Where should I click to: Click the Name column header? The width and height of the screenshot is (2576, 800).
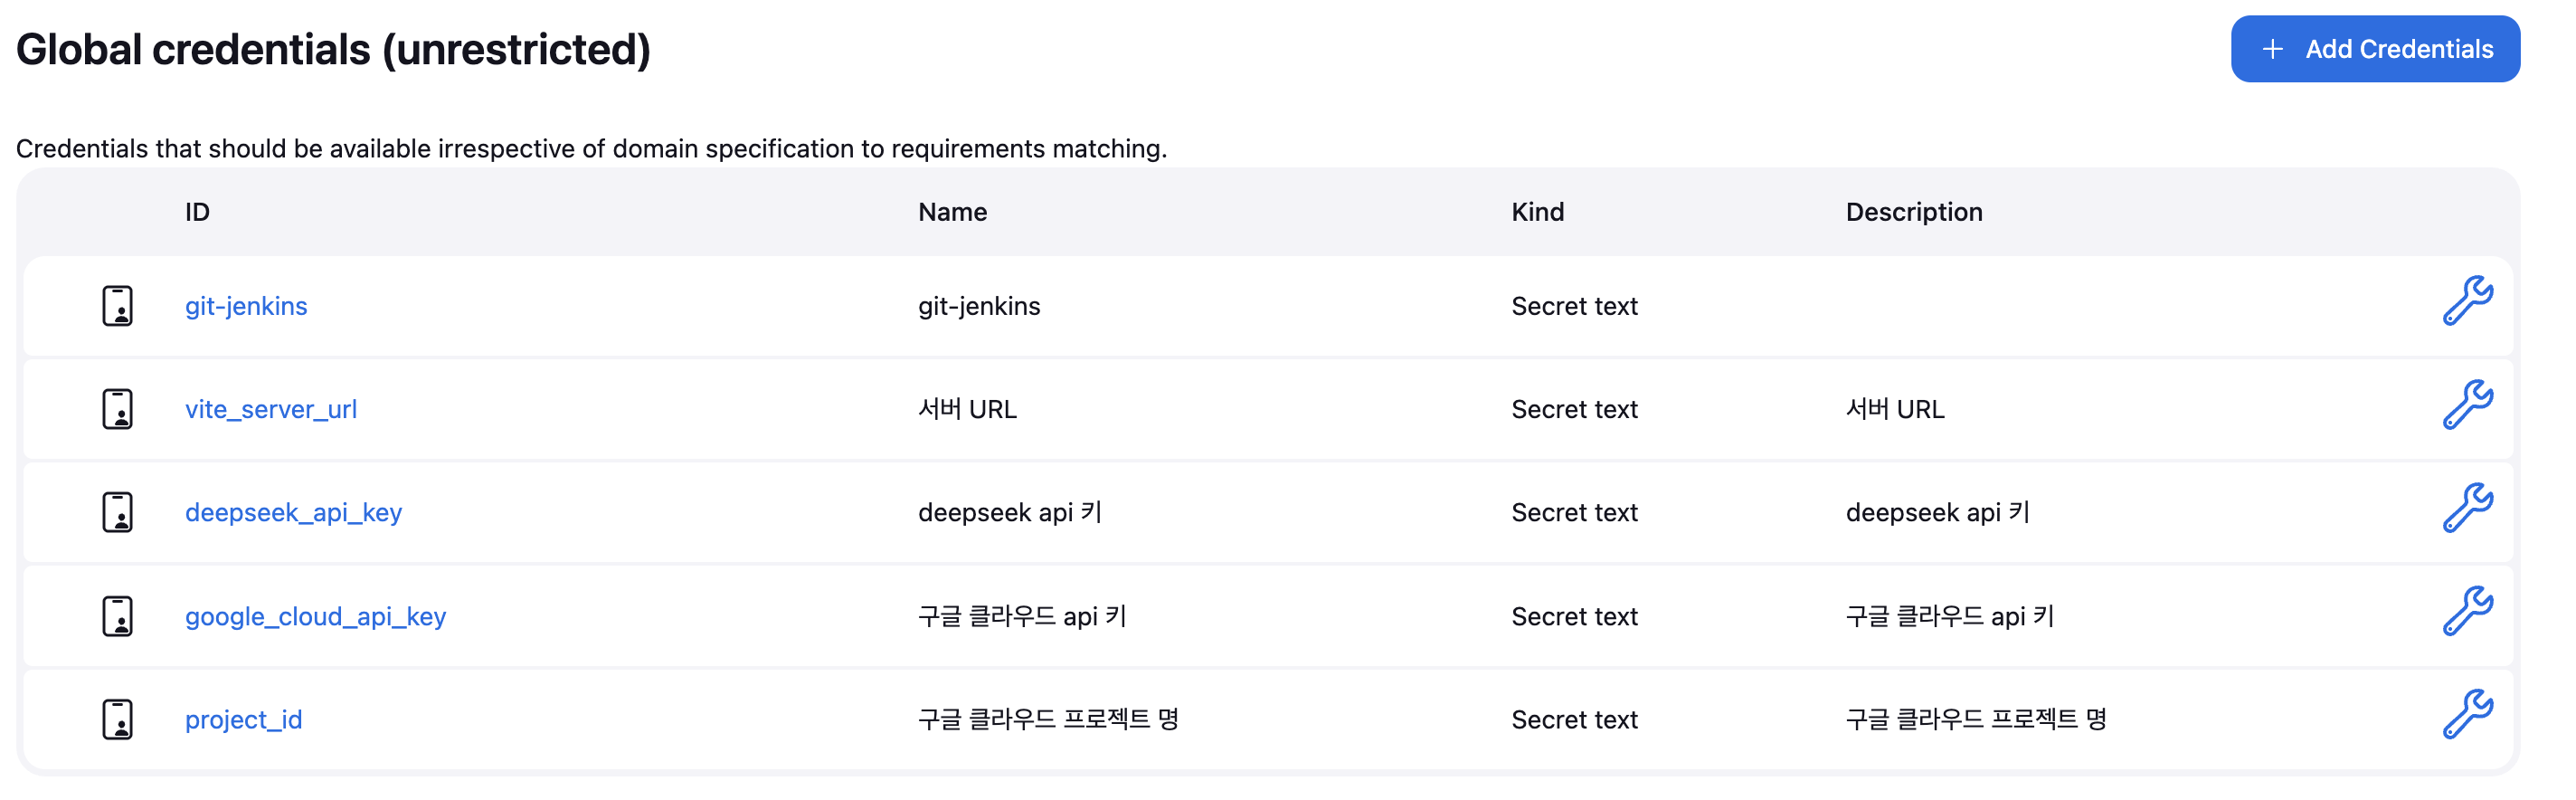953,212
